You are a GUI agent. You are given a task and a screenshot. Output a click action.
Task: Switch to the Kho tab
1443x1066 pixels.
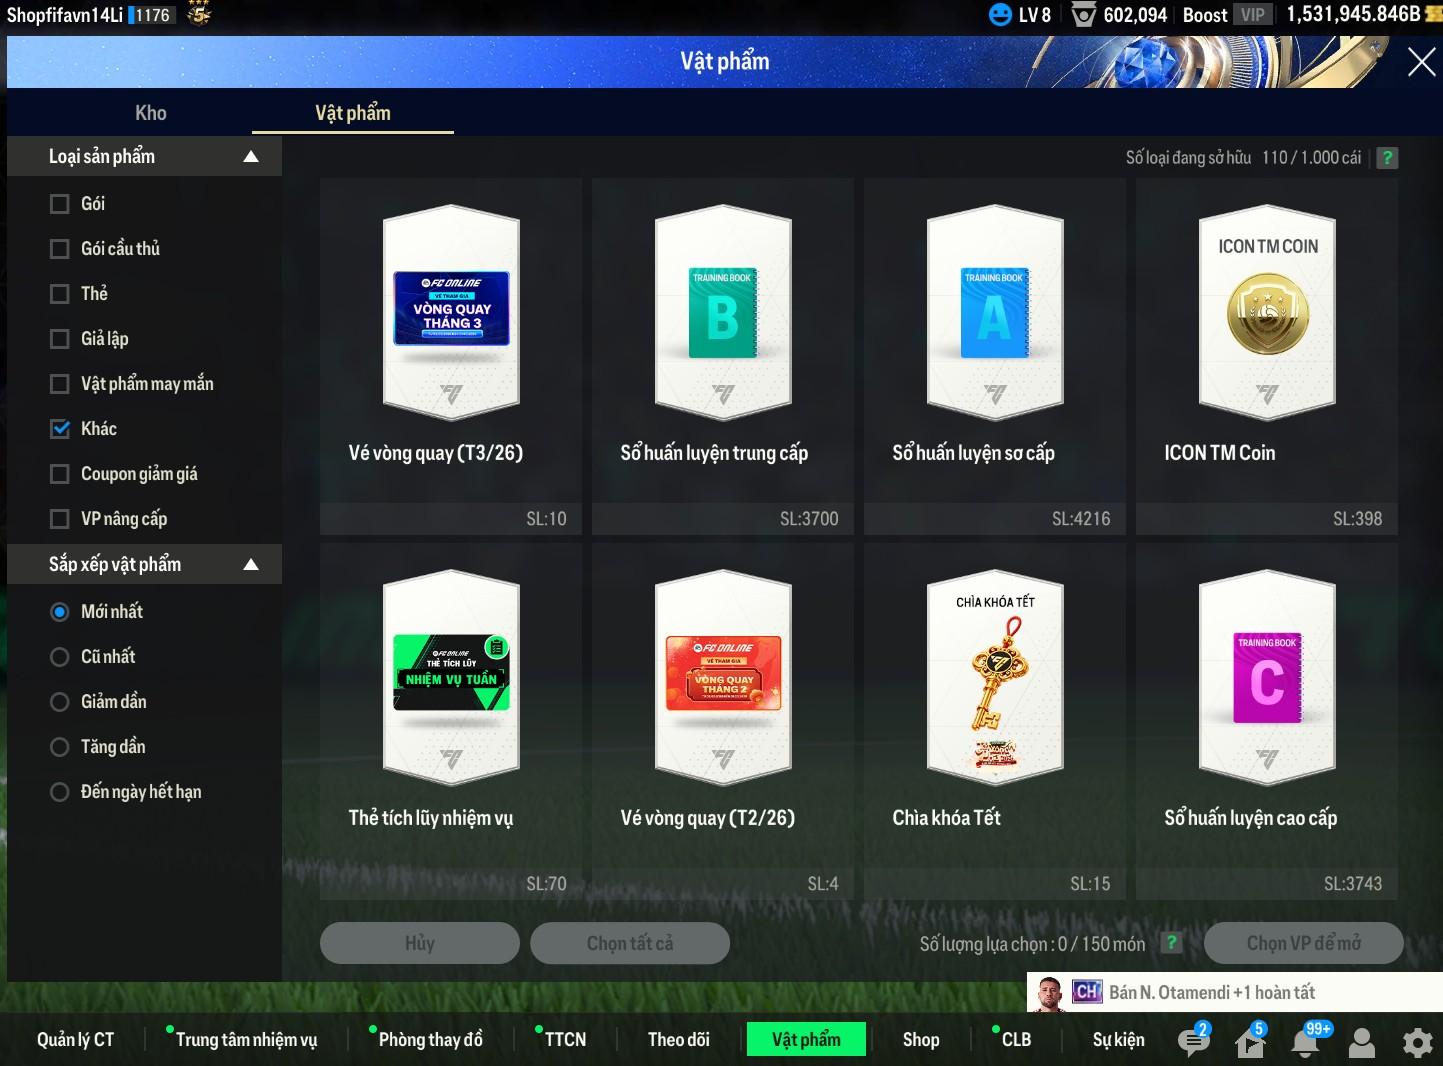[x=151, y=113]
